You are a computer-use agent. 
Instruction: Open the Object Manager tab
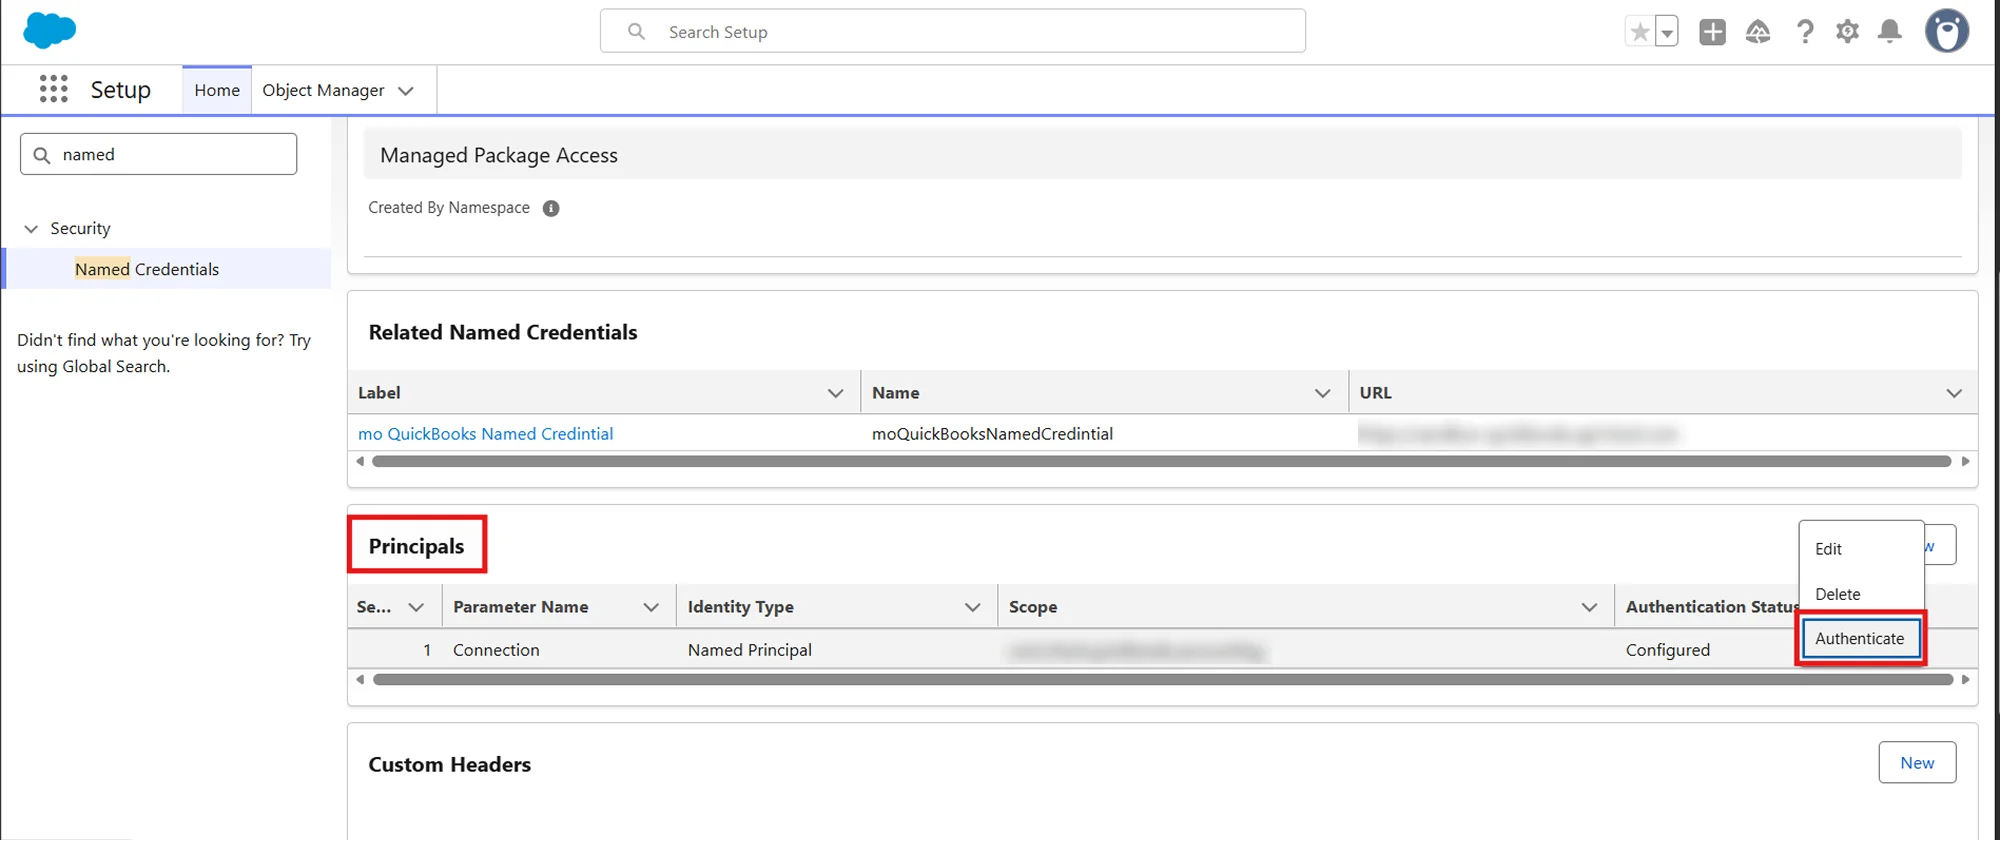click(x=323, y=90)
